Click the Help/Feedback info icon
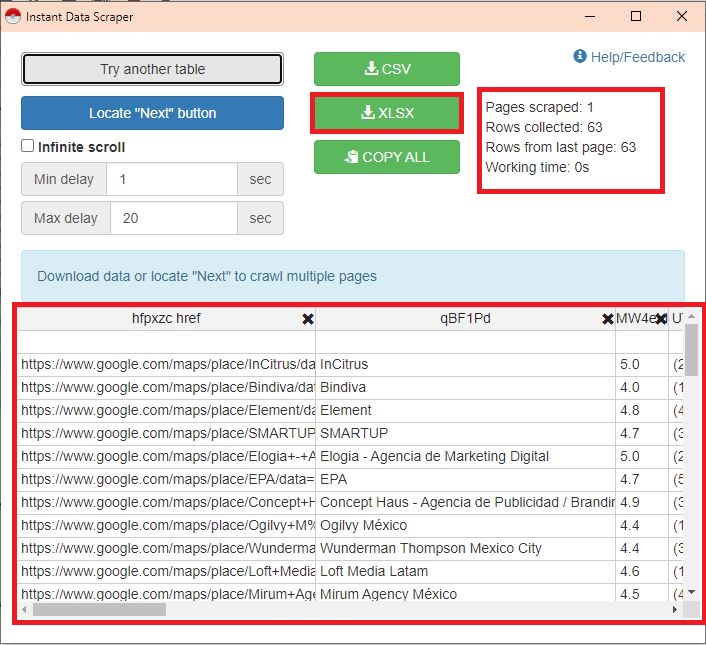This screenshot has width=706, height=645. (x=580, y=56)
